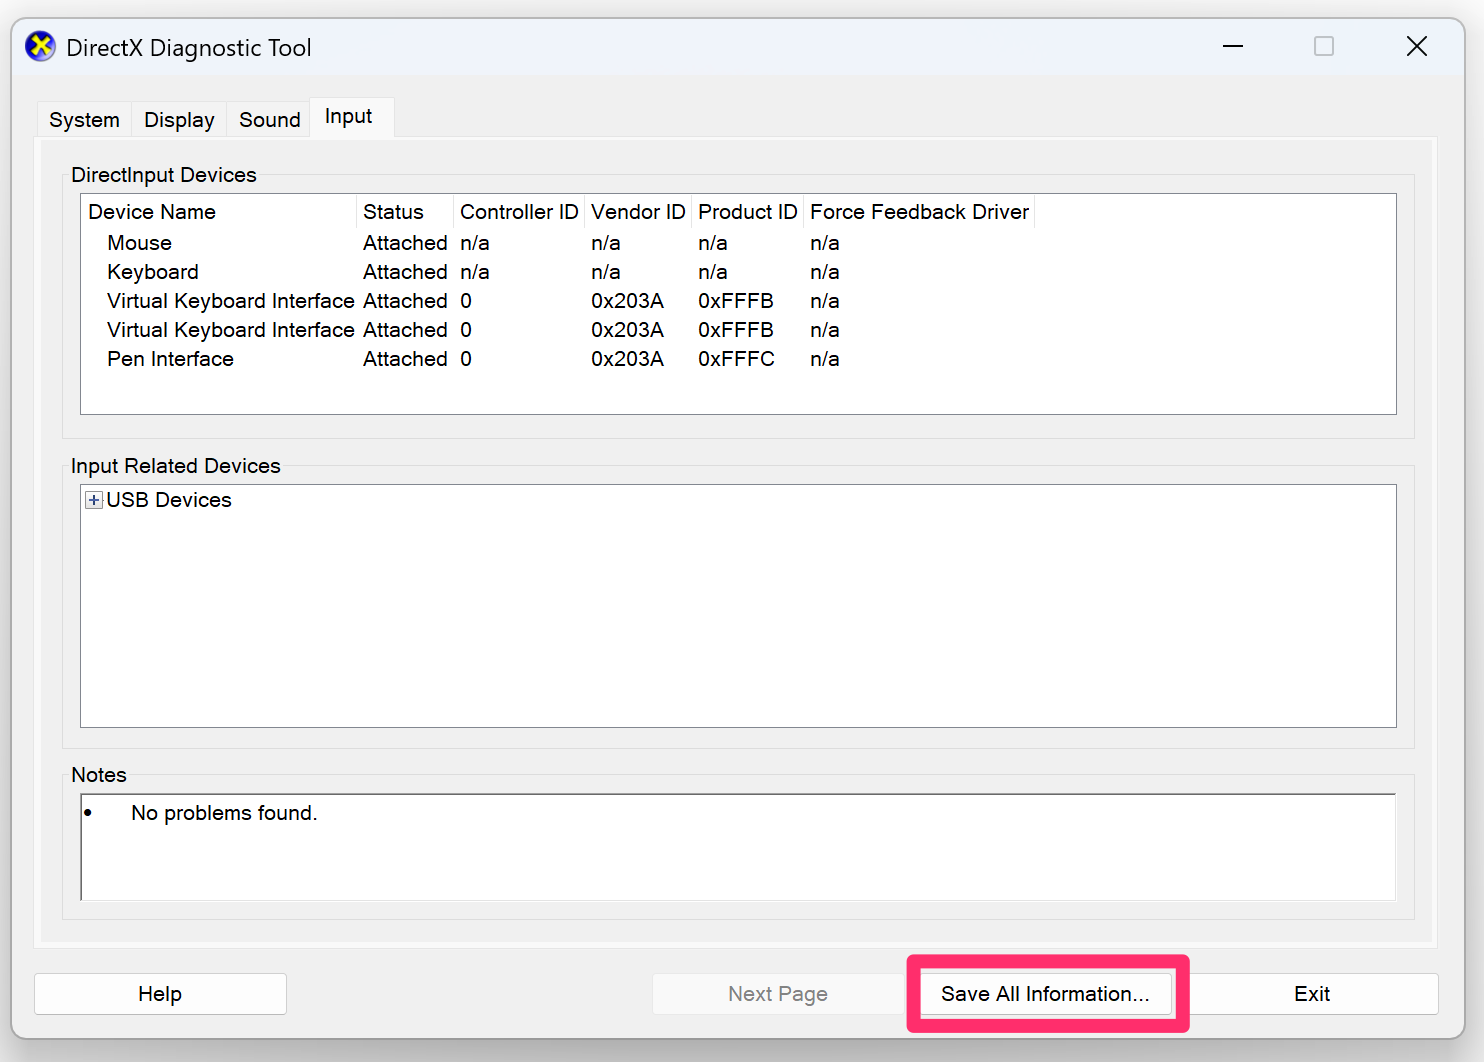The width and height of the screenshot is (1484, 1062).
Task: Select the Mouse device row
Action: [x=139, y=242]
